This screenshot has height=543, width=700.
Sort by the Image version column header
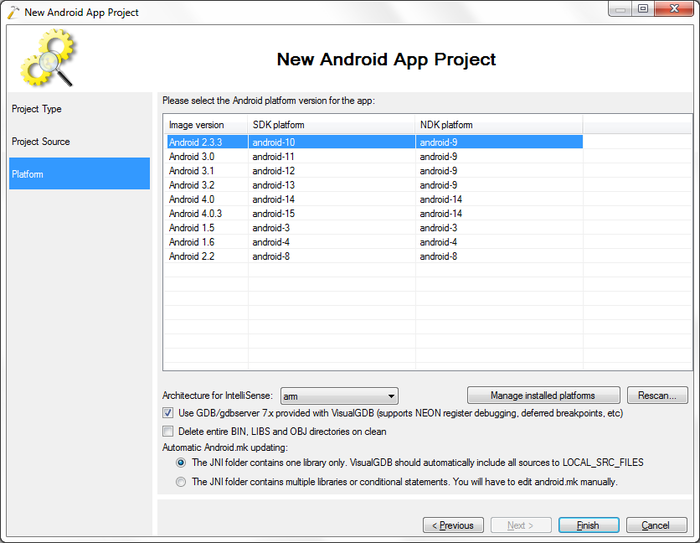[206, 125]
